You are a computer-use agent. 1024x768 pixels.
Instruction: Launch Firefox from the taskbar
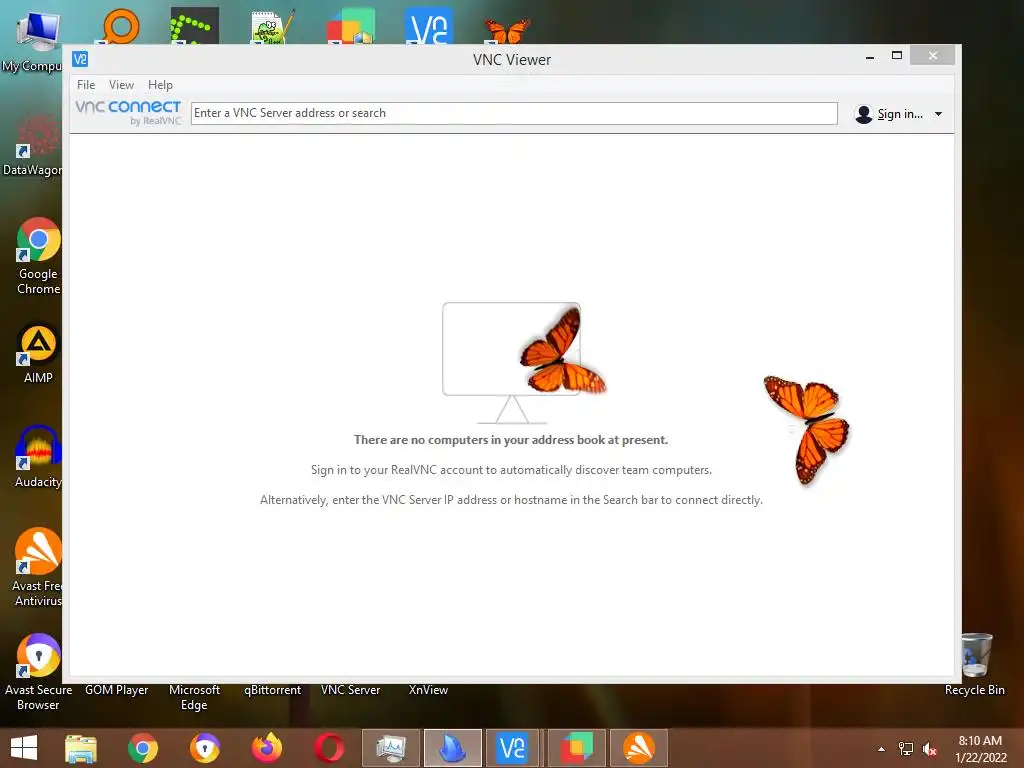coord(267,748)
